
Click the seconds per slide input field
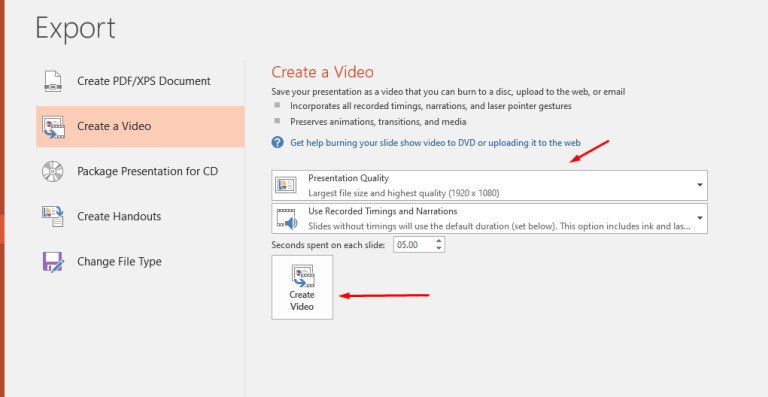coord(414,245)
